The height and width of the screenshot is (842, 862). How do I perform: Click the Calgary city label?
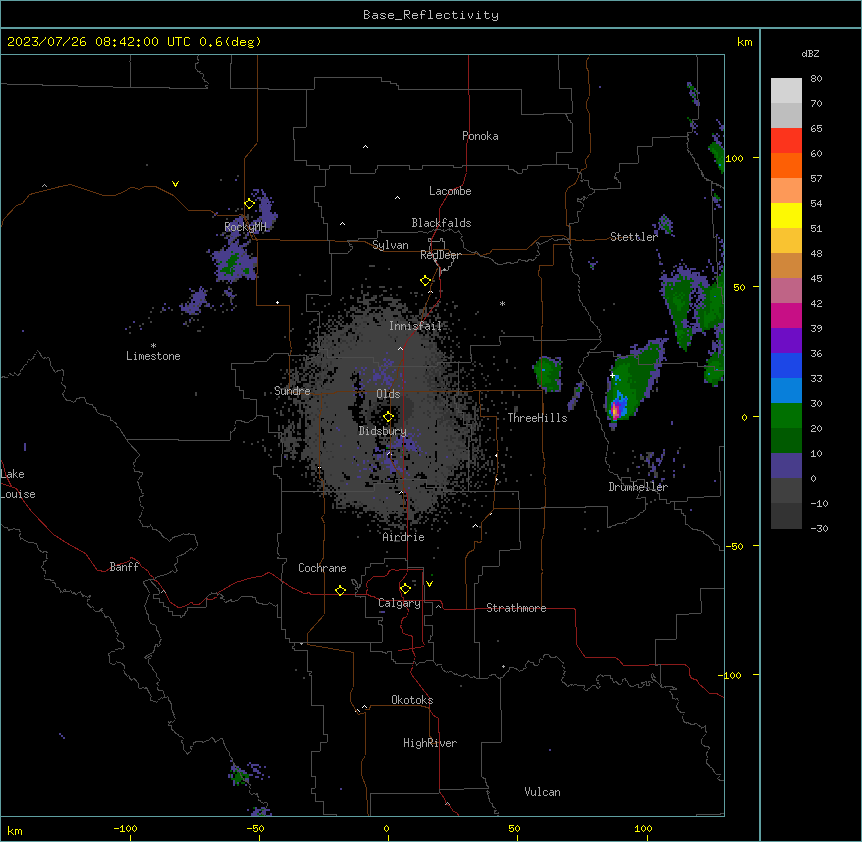399,603
